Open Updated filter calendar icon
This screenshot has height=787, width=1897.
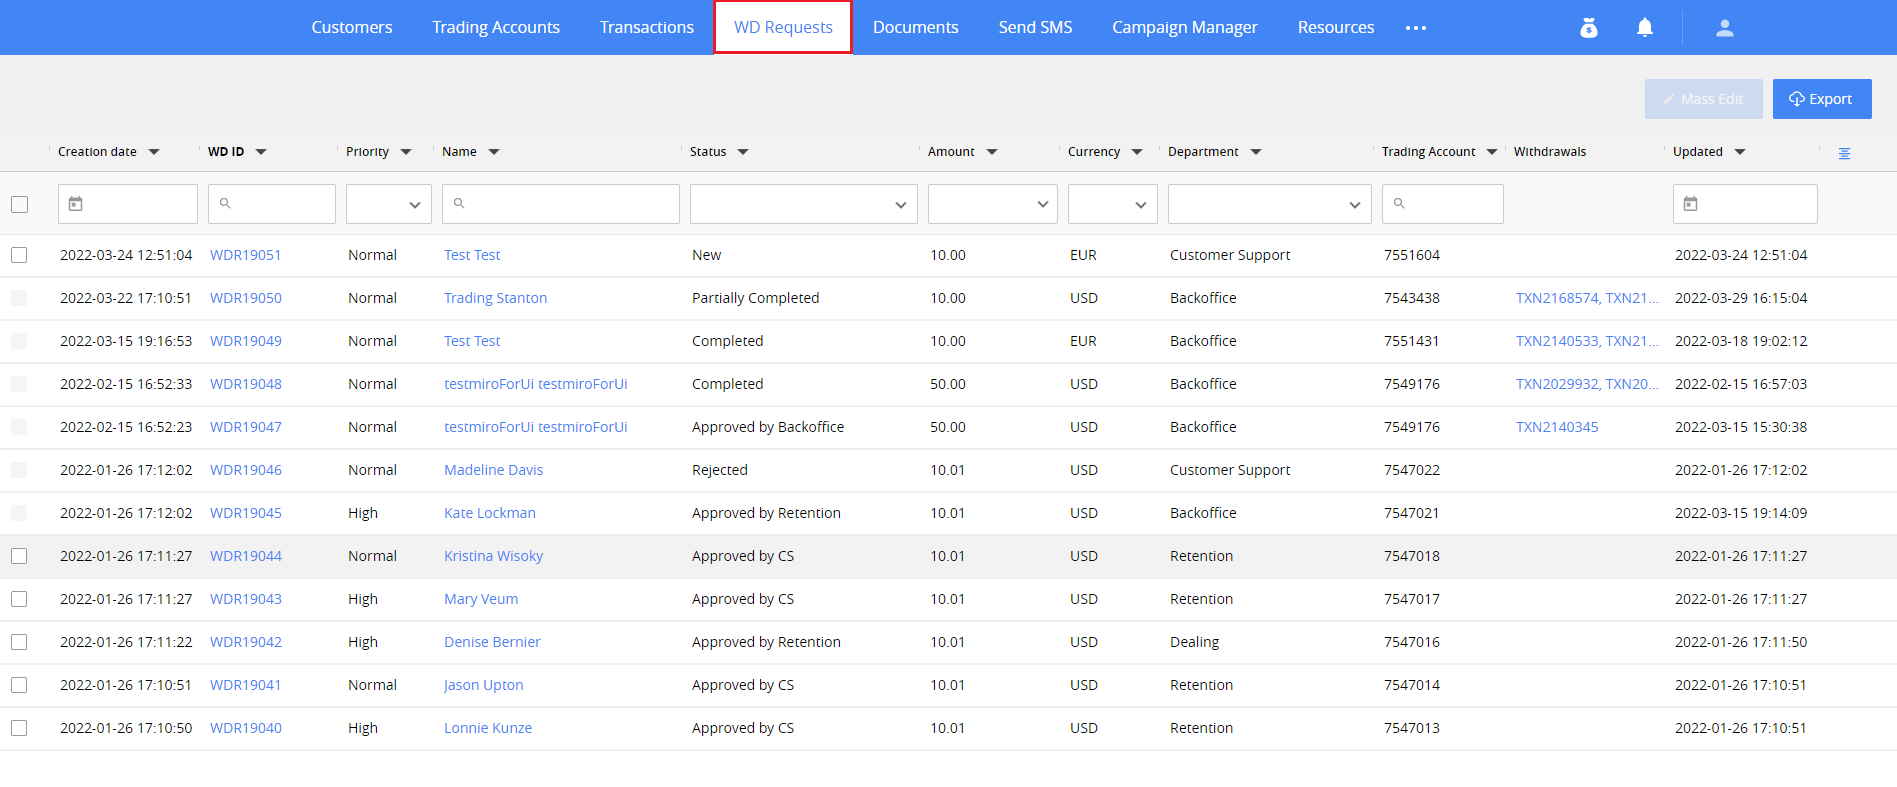1691,204
